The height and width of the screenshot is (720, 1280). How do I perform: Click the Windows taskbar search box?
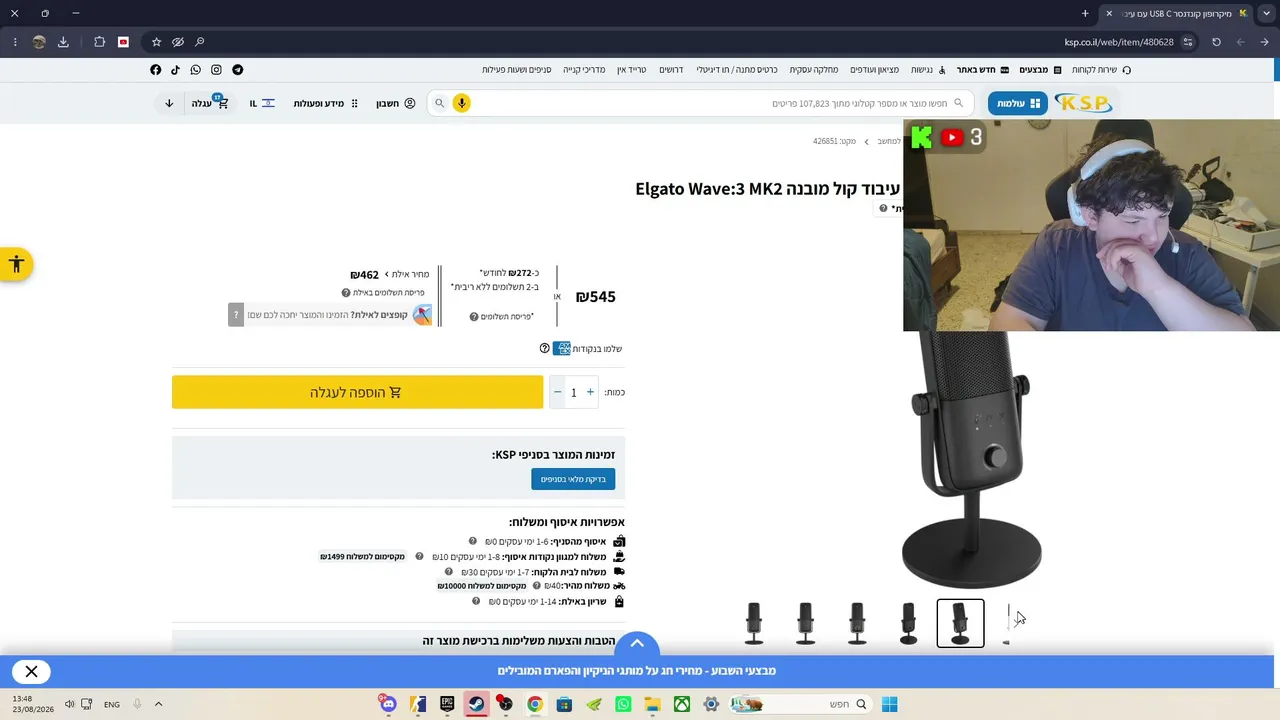(800, 704)
